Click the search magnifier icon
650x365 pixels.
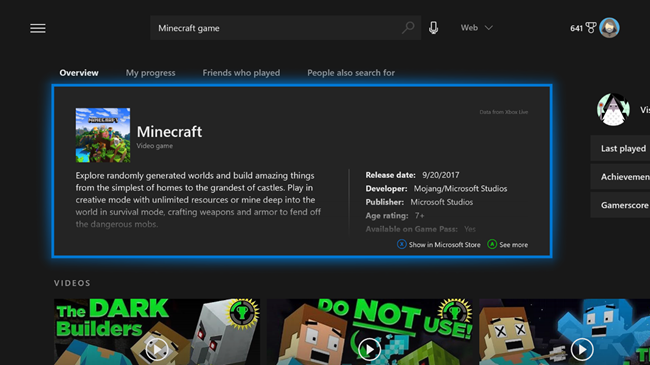[x=408, y=28]
